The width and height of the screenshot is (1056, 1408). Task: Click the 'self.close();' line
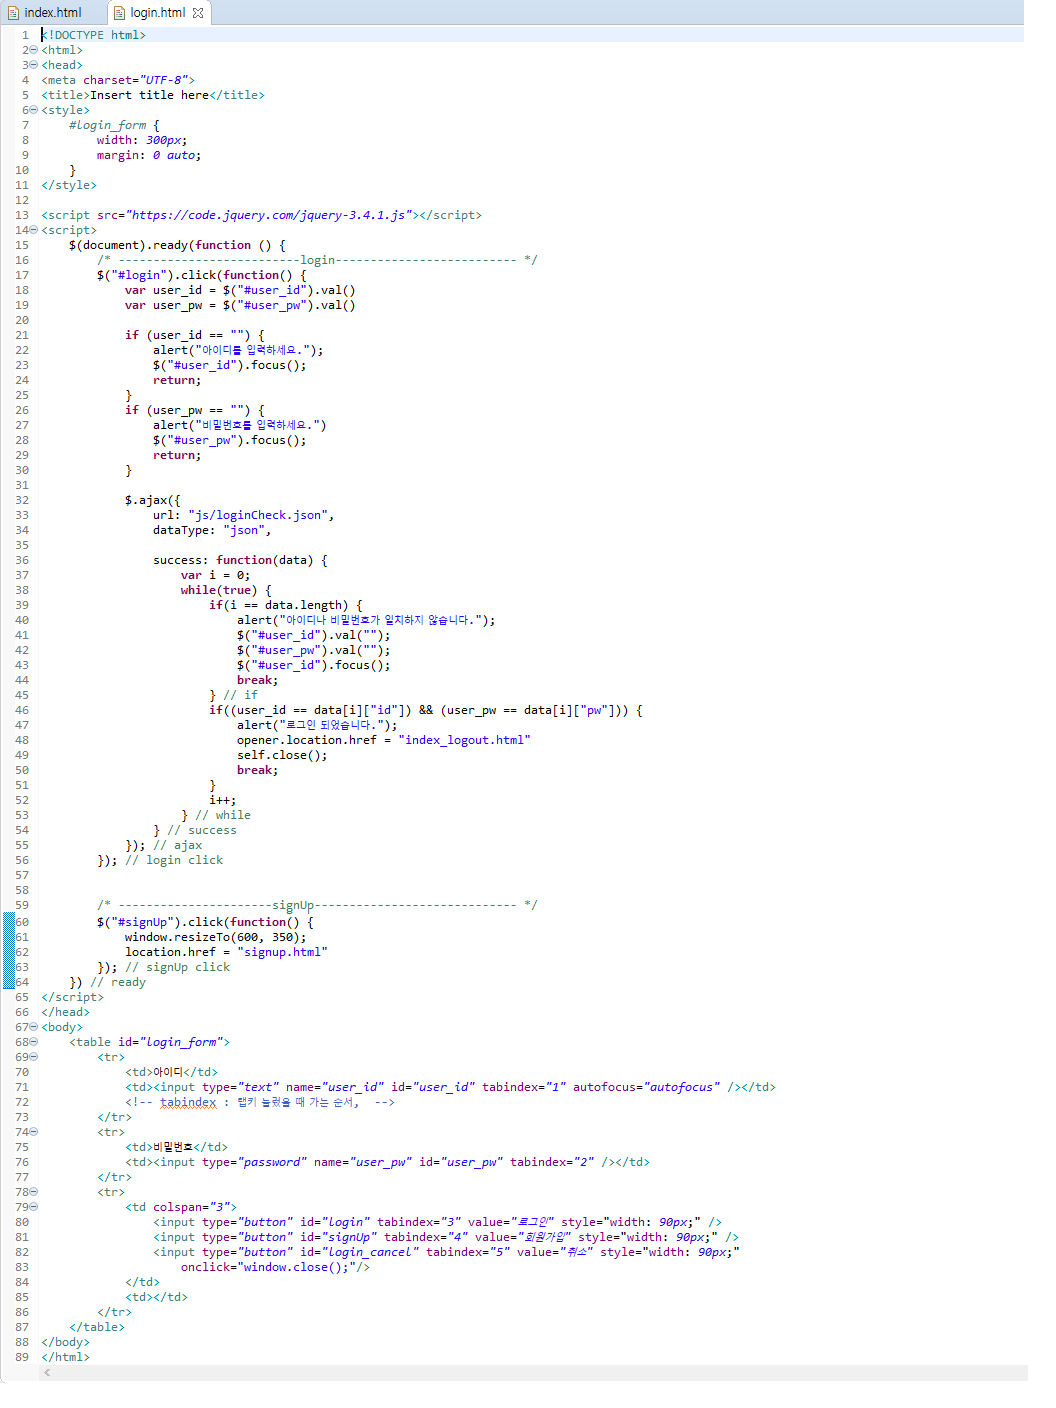[x=282, y=755]
